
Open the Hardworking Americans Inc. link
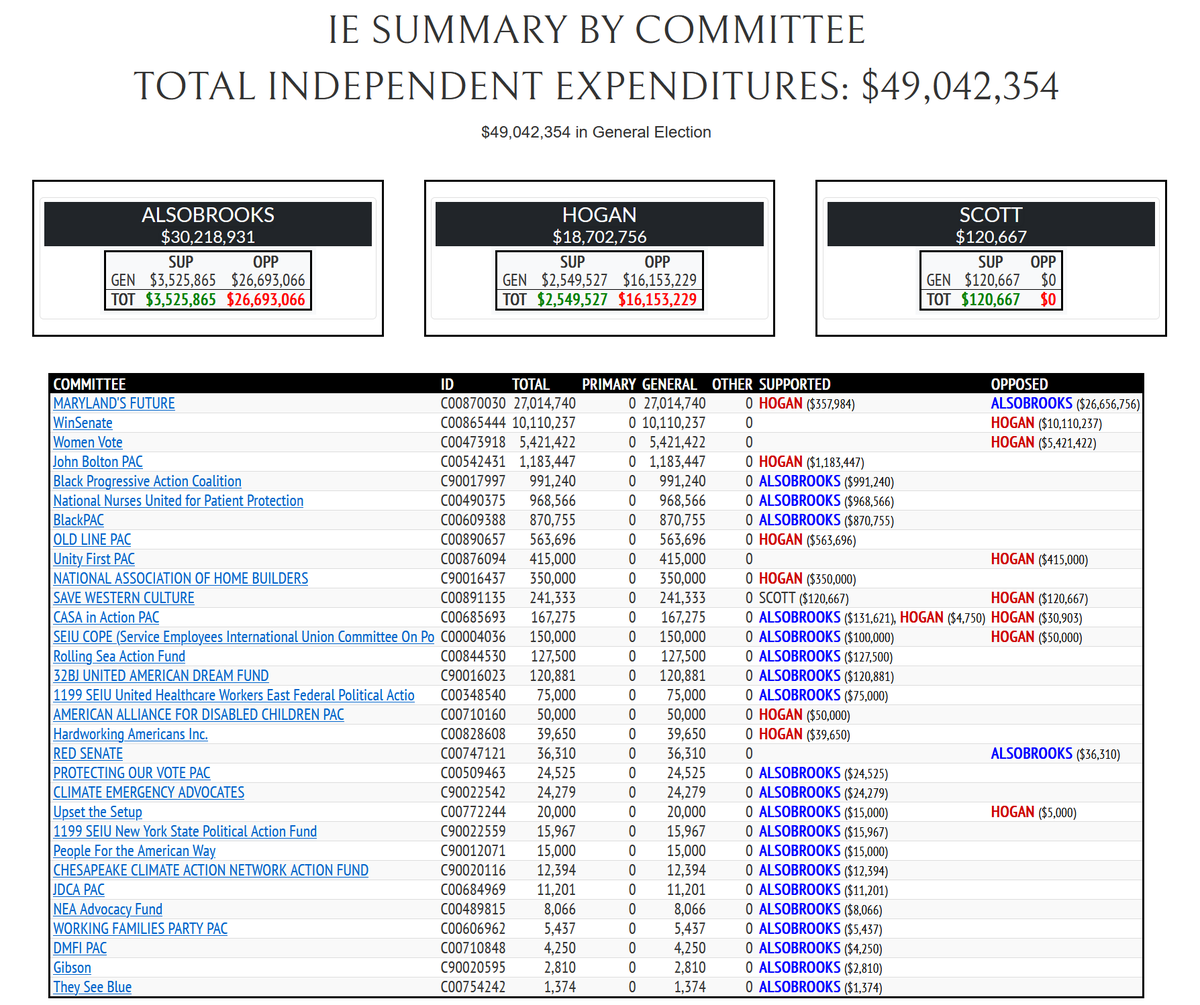(130, 735)
